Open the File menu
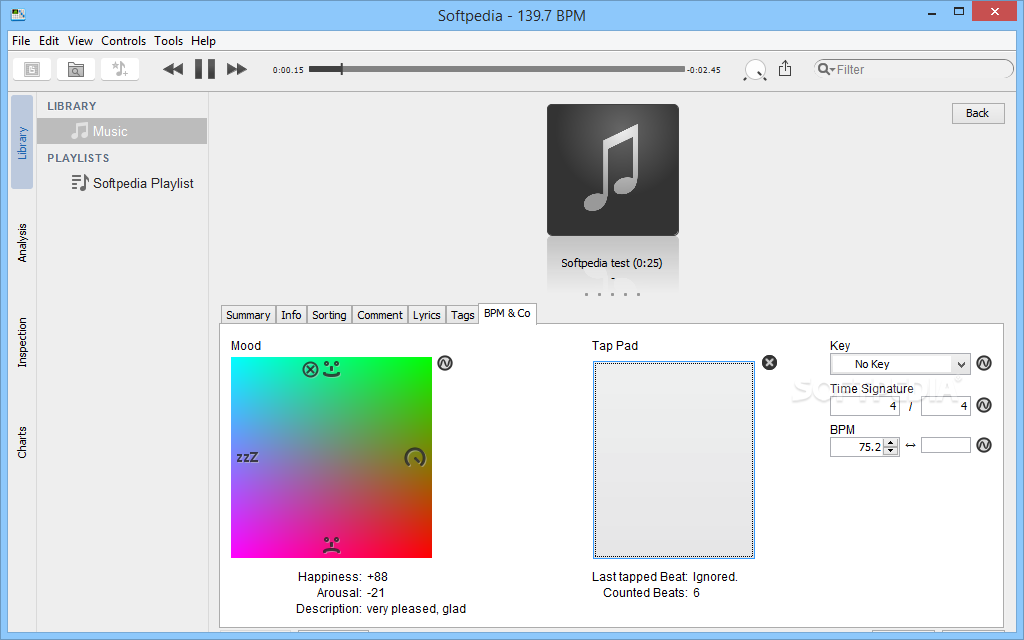 (21, 40)
